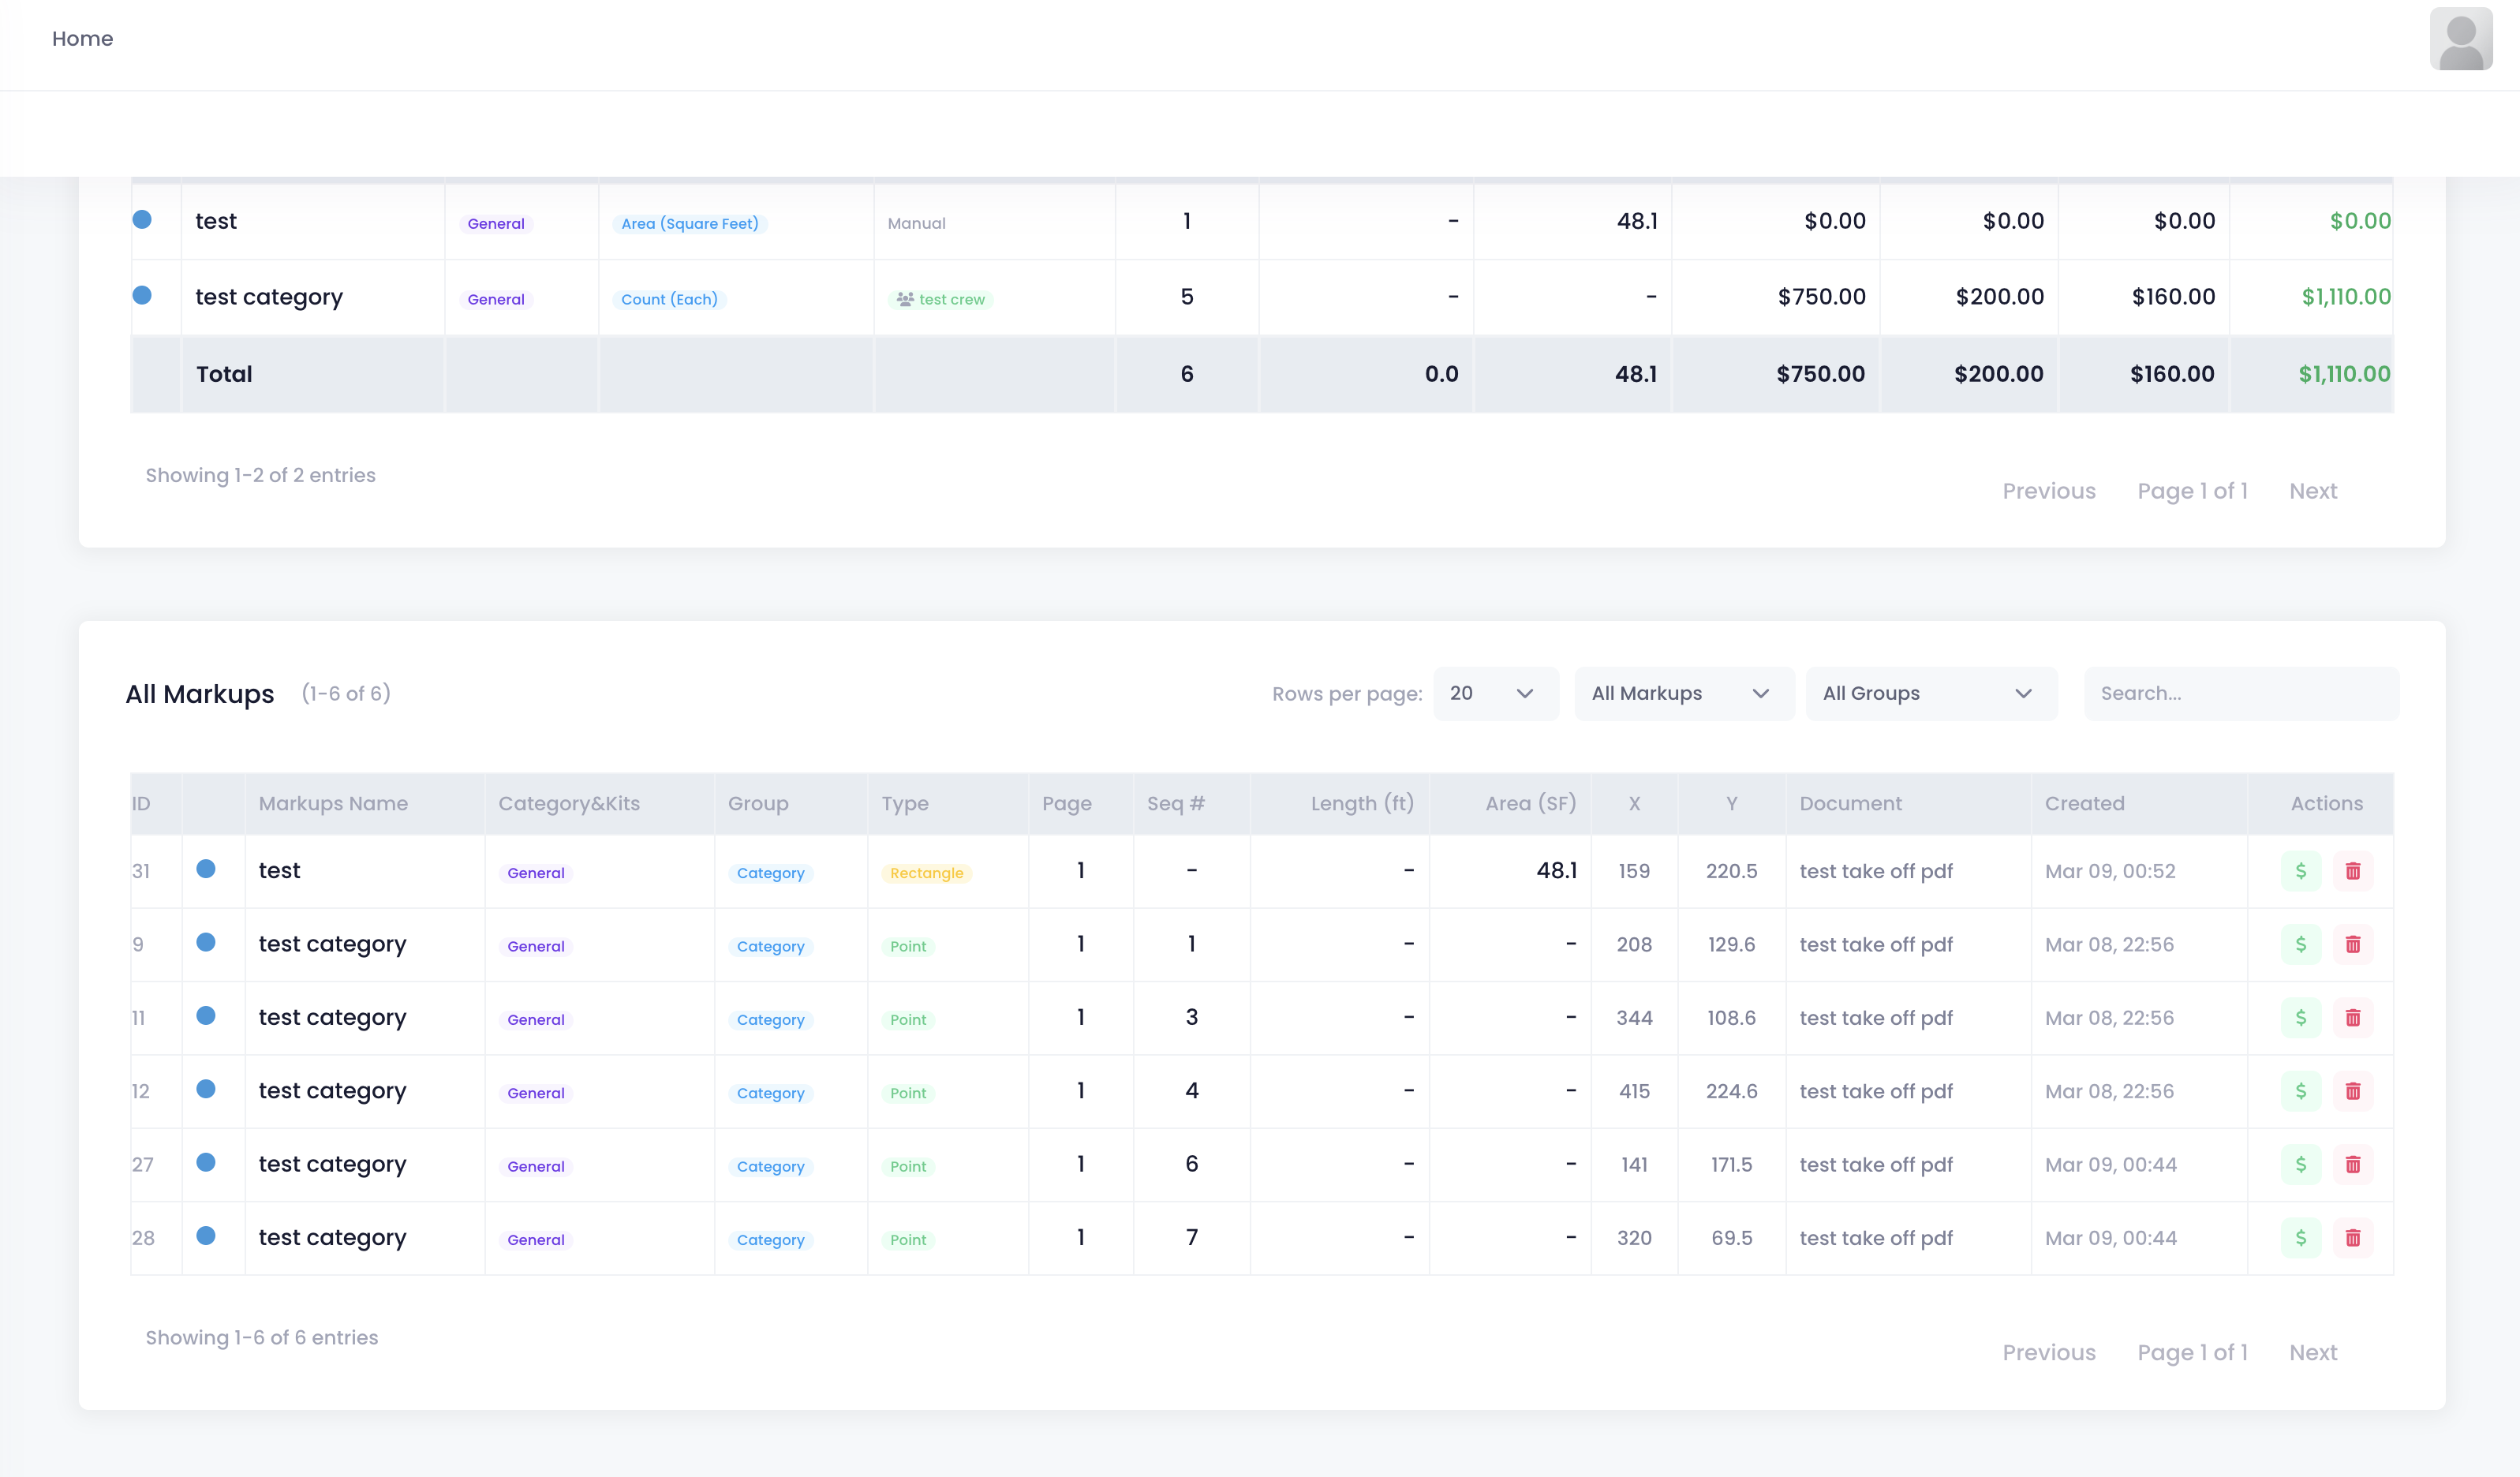Go to the Home navigation item
The image size is (2520, 1477).
[82, 39]
